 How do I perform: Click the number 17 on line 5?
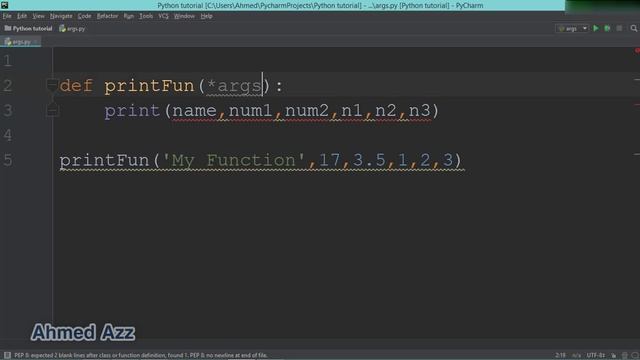[329, 160]
